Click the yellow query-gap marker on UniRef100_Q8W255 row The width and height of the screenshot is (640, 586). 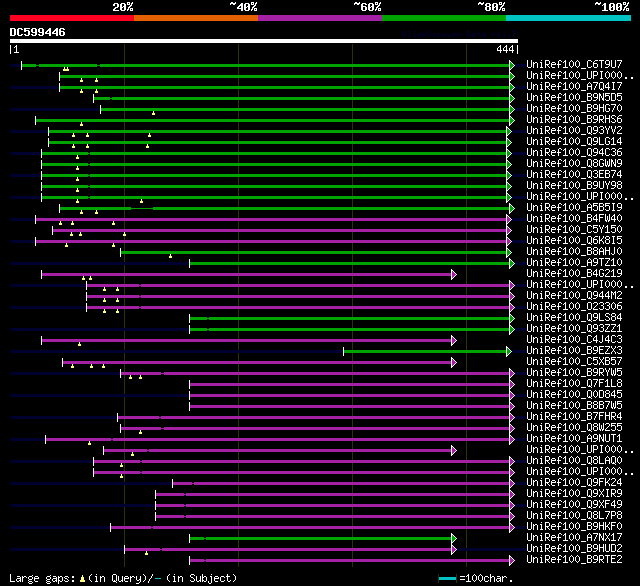coord(140,432)
